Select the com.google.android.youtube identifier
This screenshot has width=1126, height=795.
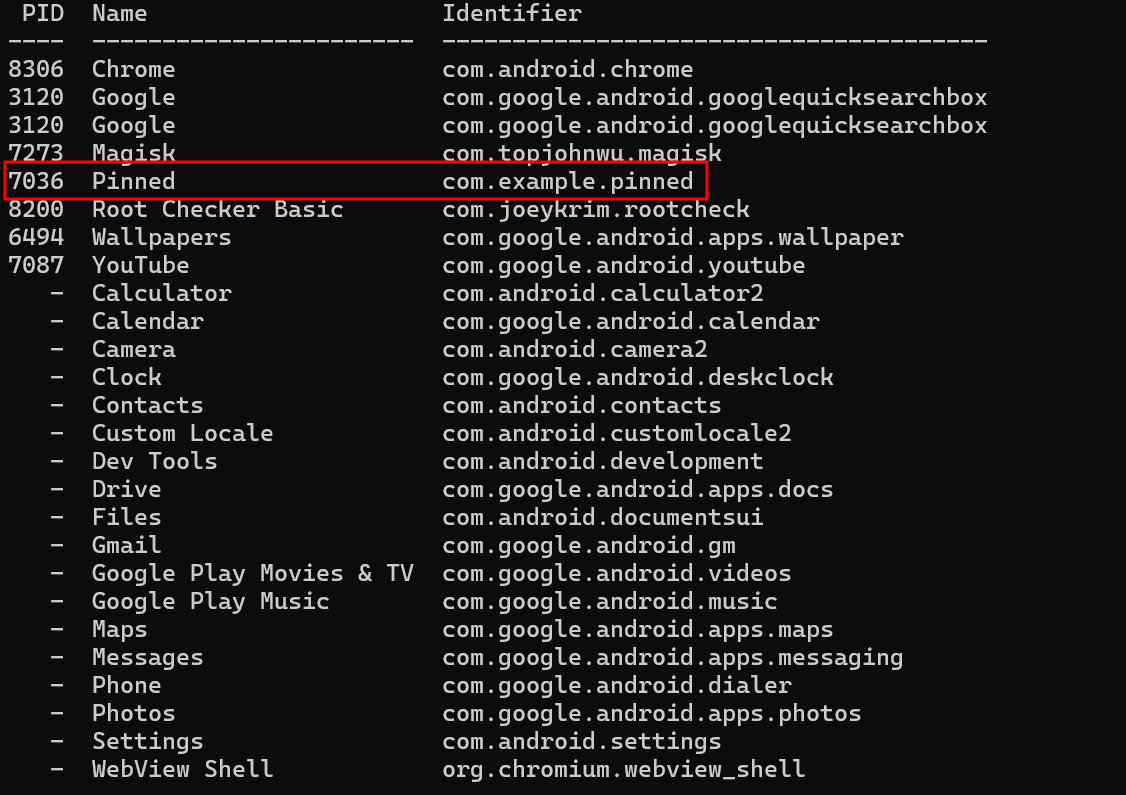coord(623,265)
